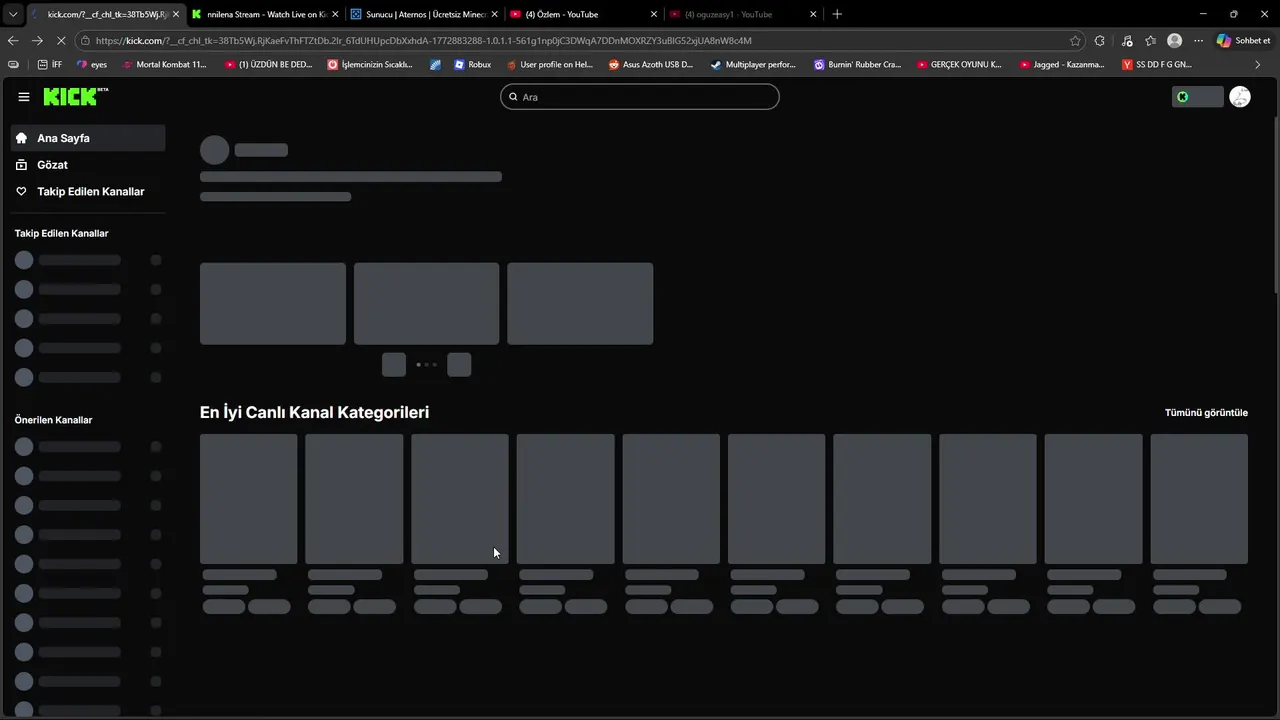Screen dimensions: 1280x720
Task: Open İşlemcinizin Sıcaklı bookmark
Action: (370, 64)
